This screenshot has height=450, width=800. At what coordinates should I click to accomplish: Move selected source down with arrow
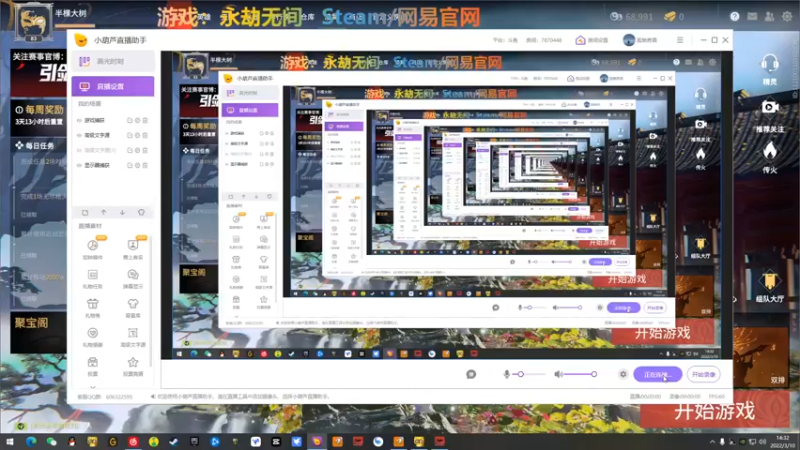[x=122, y=212]
